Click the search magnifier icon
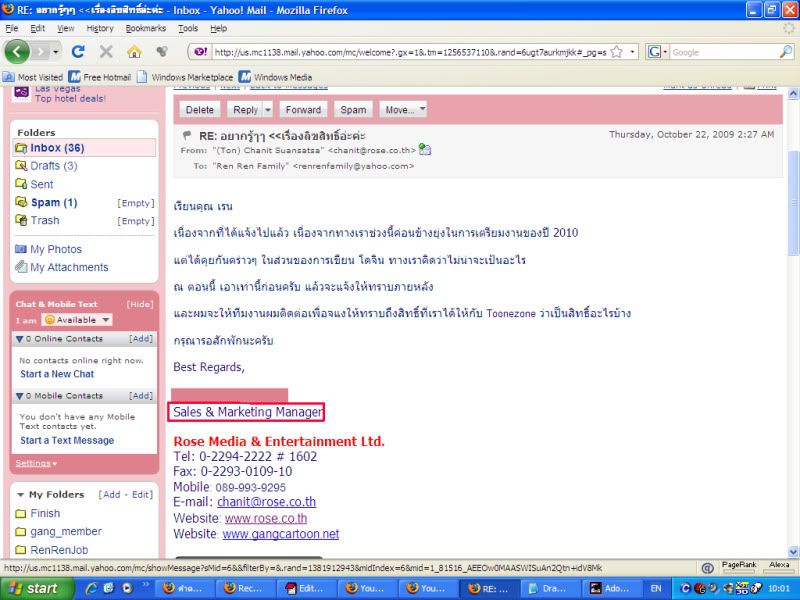This screenshot has width=800, height=600. (x=786, y=52)
